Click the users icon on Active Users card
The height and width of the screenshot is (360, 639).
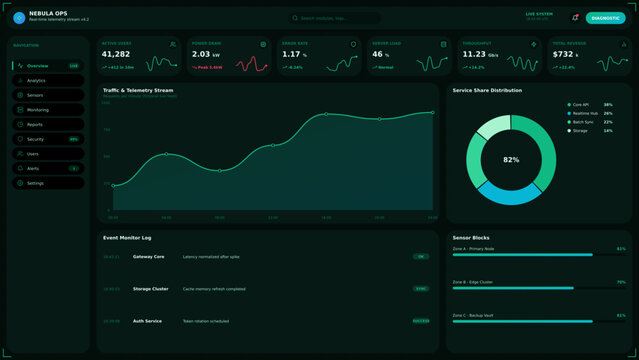pos(173,44)
